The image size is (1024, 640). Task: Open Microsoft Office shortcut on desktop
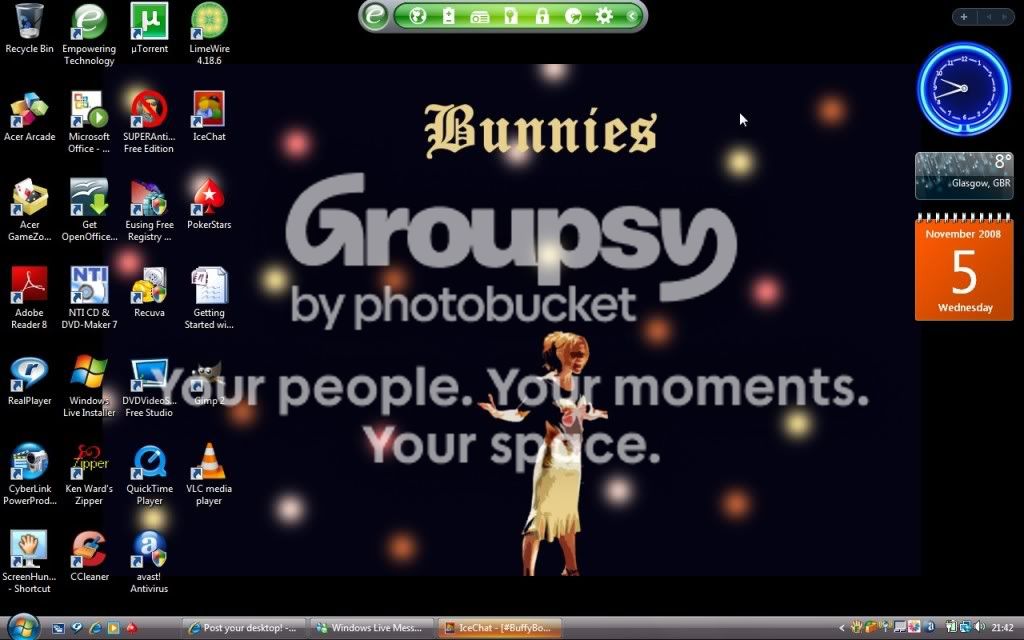click(x=89, y=123)
